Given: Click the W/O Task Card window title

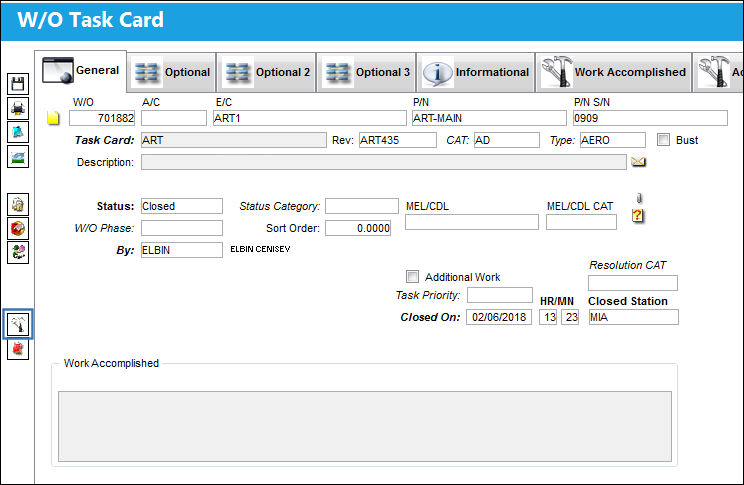Looking at the screenshot, I should (91, 20).
